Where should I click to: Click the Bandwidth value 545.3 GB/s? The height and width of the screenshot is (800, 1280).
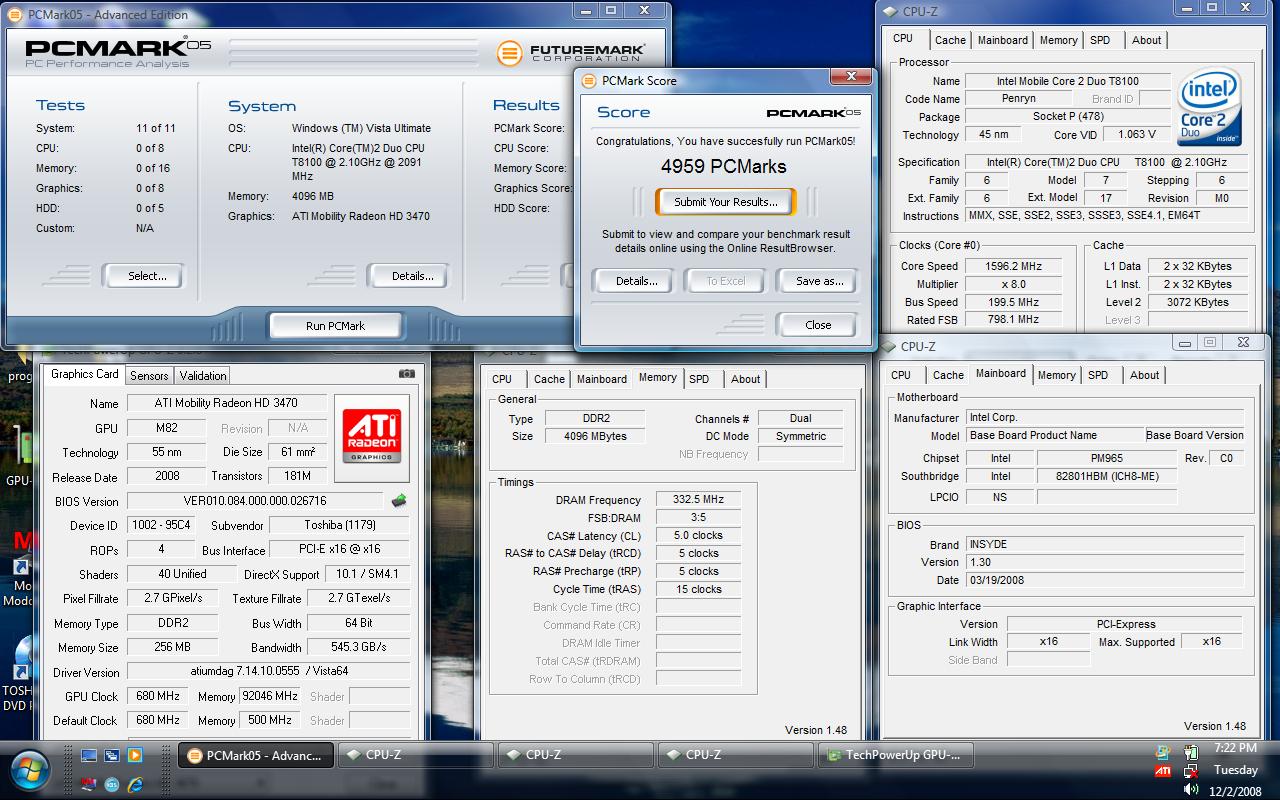tap(359, 647)
